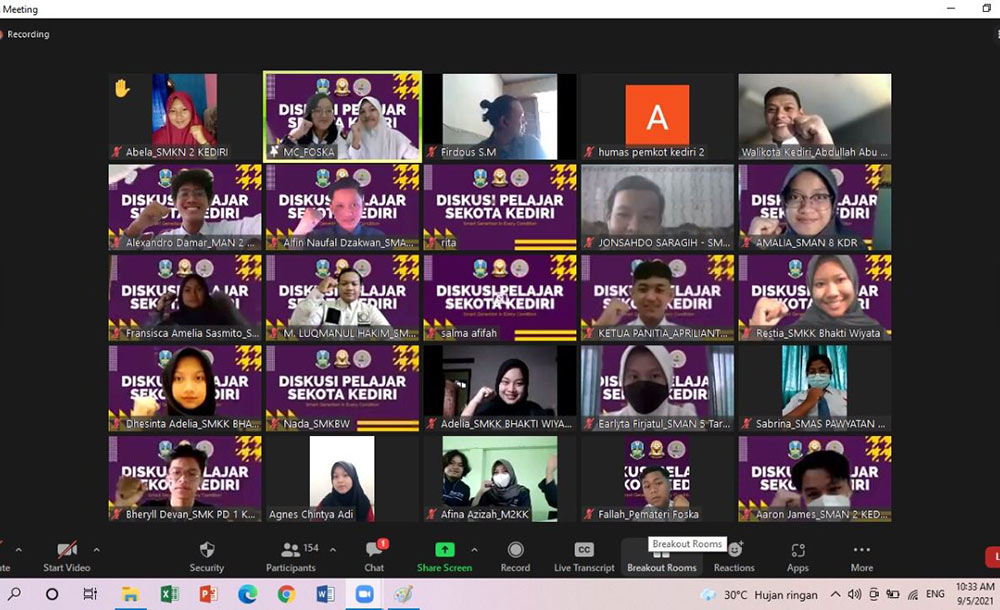The width and height of the screenshot is (1000, 610).
Task: Click the Afina Azizah_M2KK name label
Action: coord(485,514)
